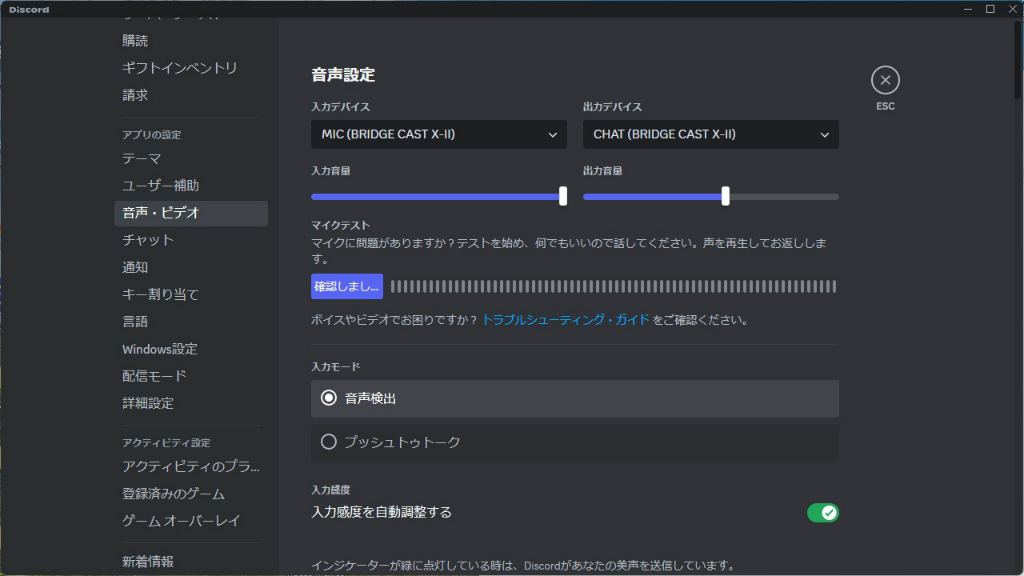
Task: Toggle 入力感度を自動調整する switch off
Action: click(823, 513)
